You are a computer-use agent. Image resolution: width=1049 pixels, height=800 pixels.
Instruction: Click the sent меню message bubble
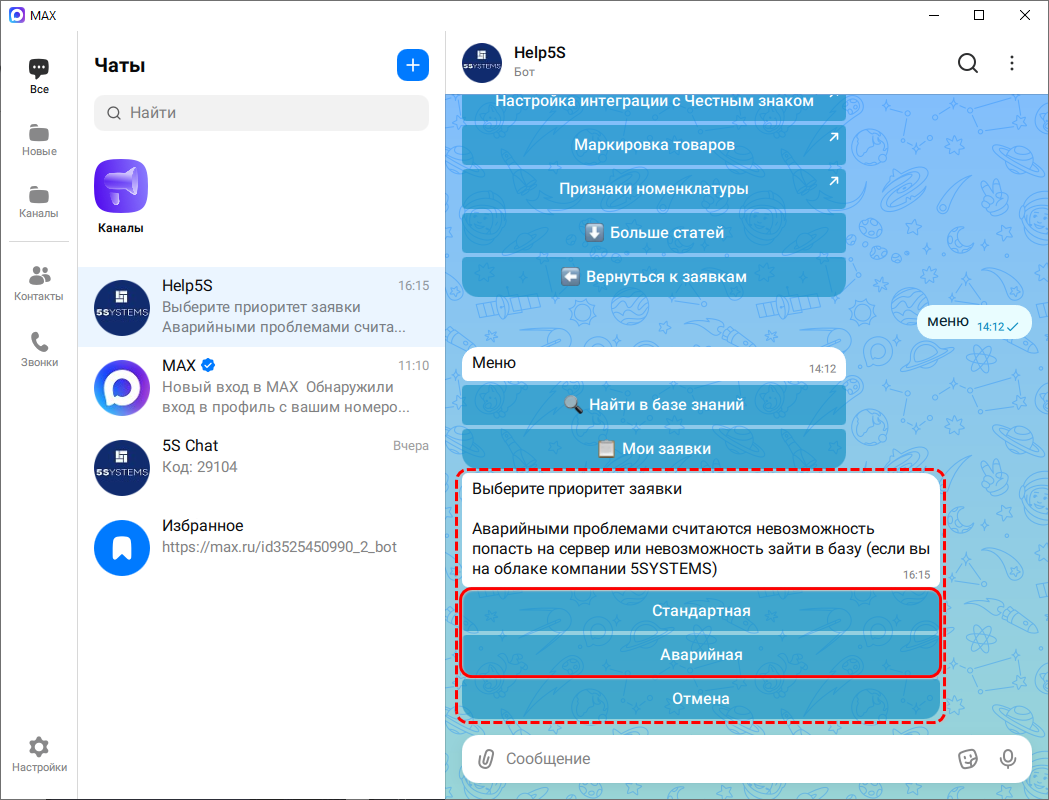974,322
